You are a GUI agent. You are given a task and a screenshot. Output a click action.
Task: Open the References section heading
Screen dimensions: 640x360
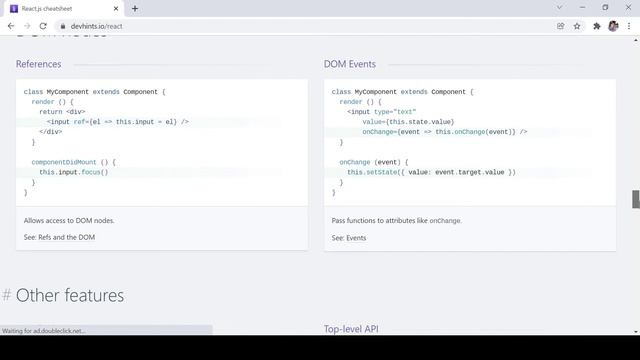tap(39, 64)
